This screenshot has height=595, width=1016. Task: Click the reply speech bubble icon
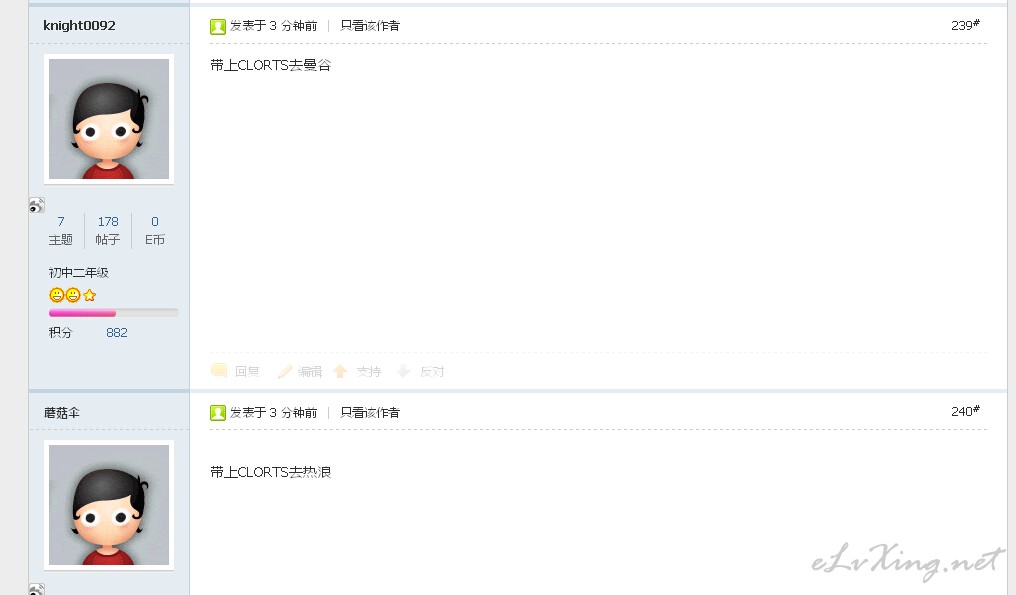click(x=219, y=371)
